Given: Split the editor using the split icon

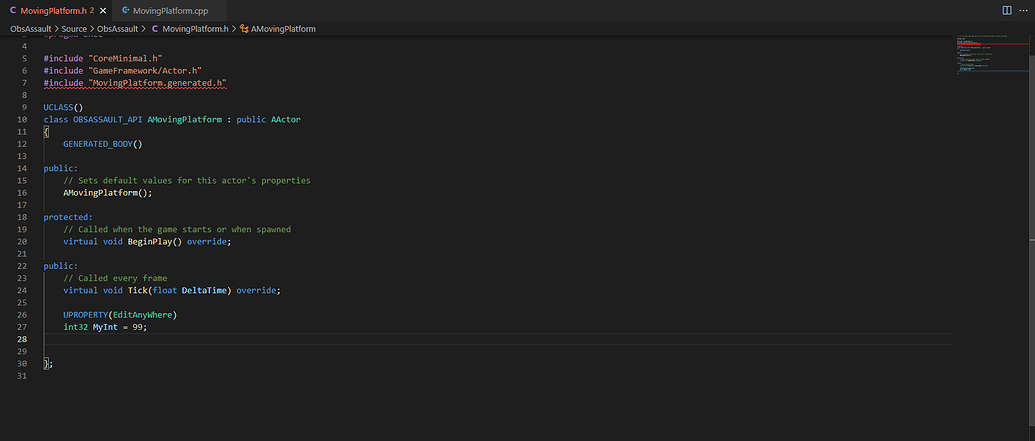Looking at the screenshot, I should [1007, 11].
